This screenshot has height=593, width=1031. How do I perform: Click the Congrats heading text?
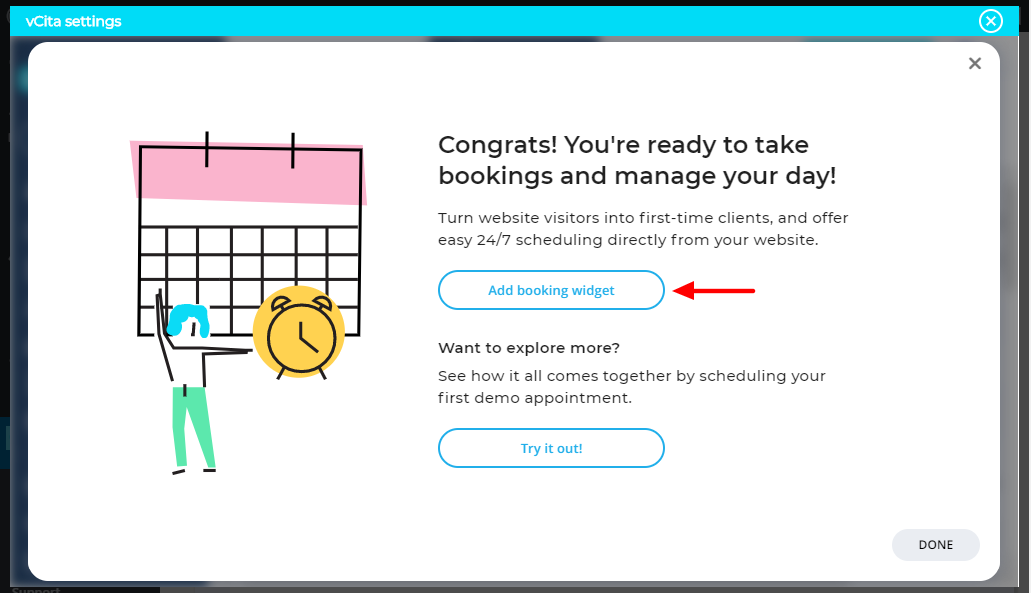click(637, 160)
